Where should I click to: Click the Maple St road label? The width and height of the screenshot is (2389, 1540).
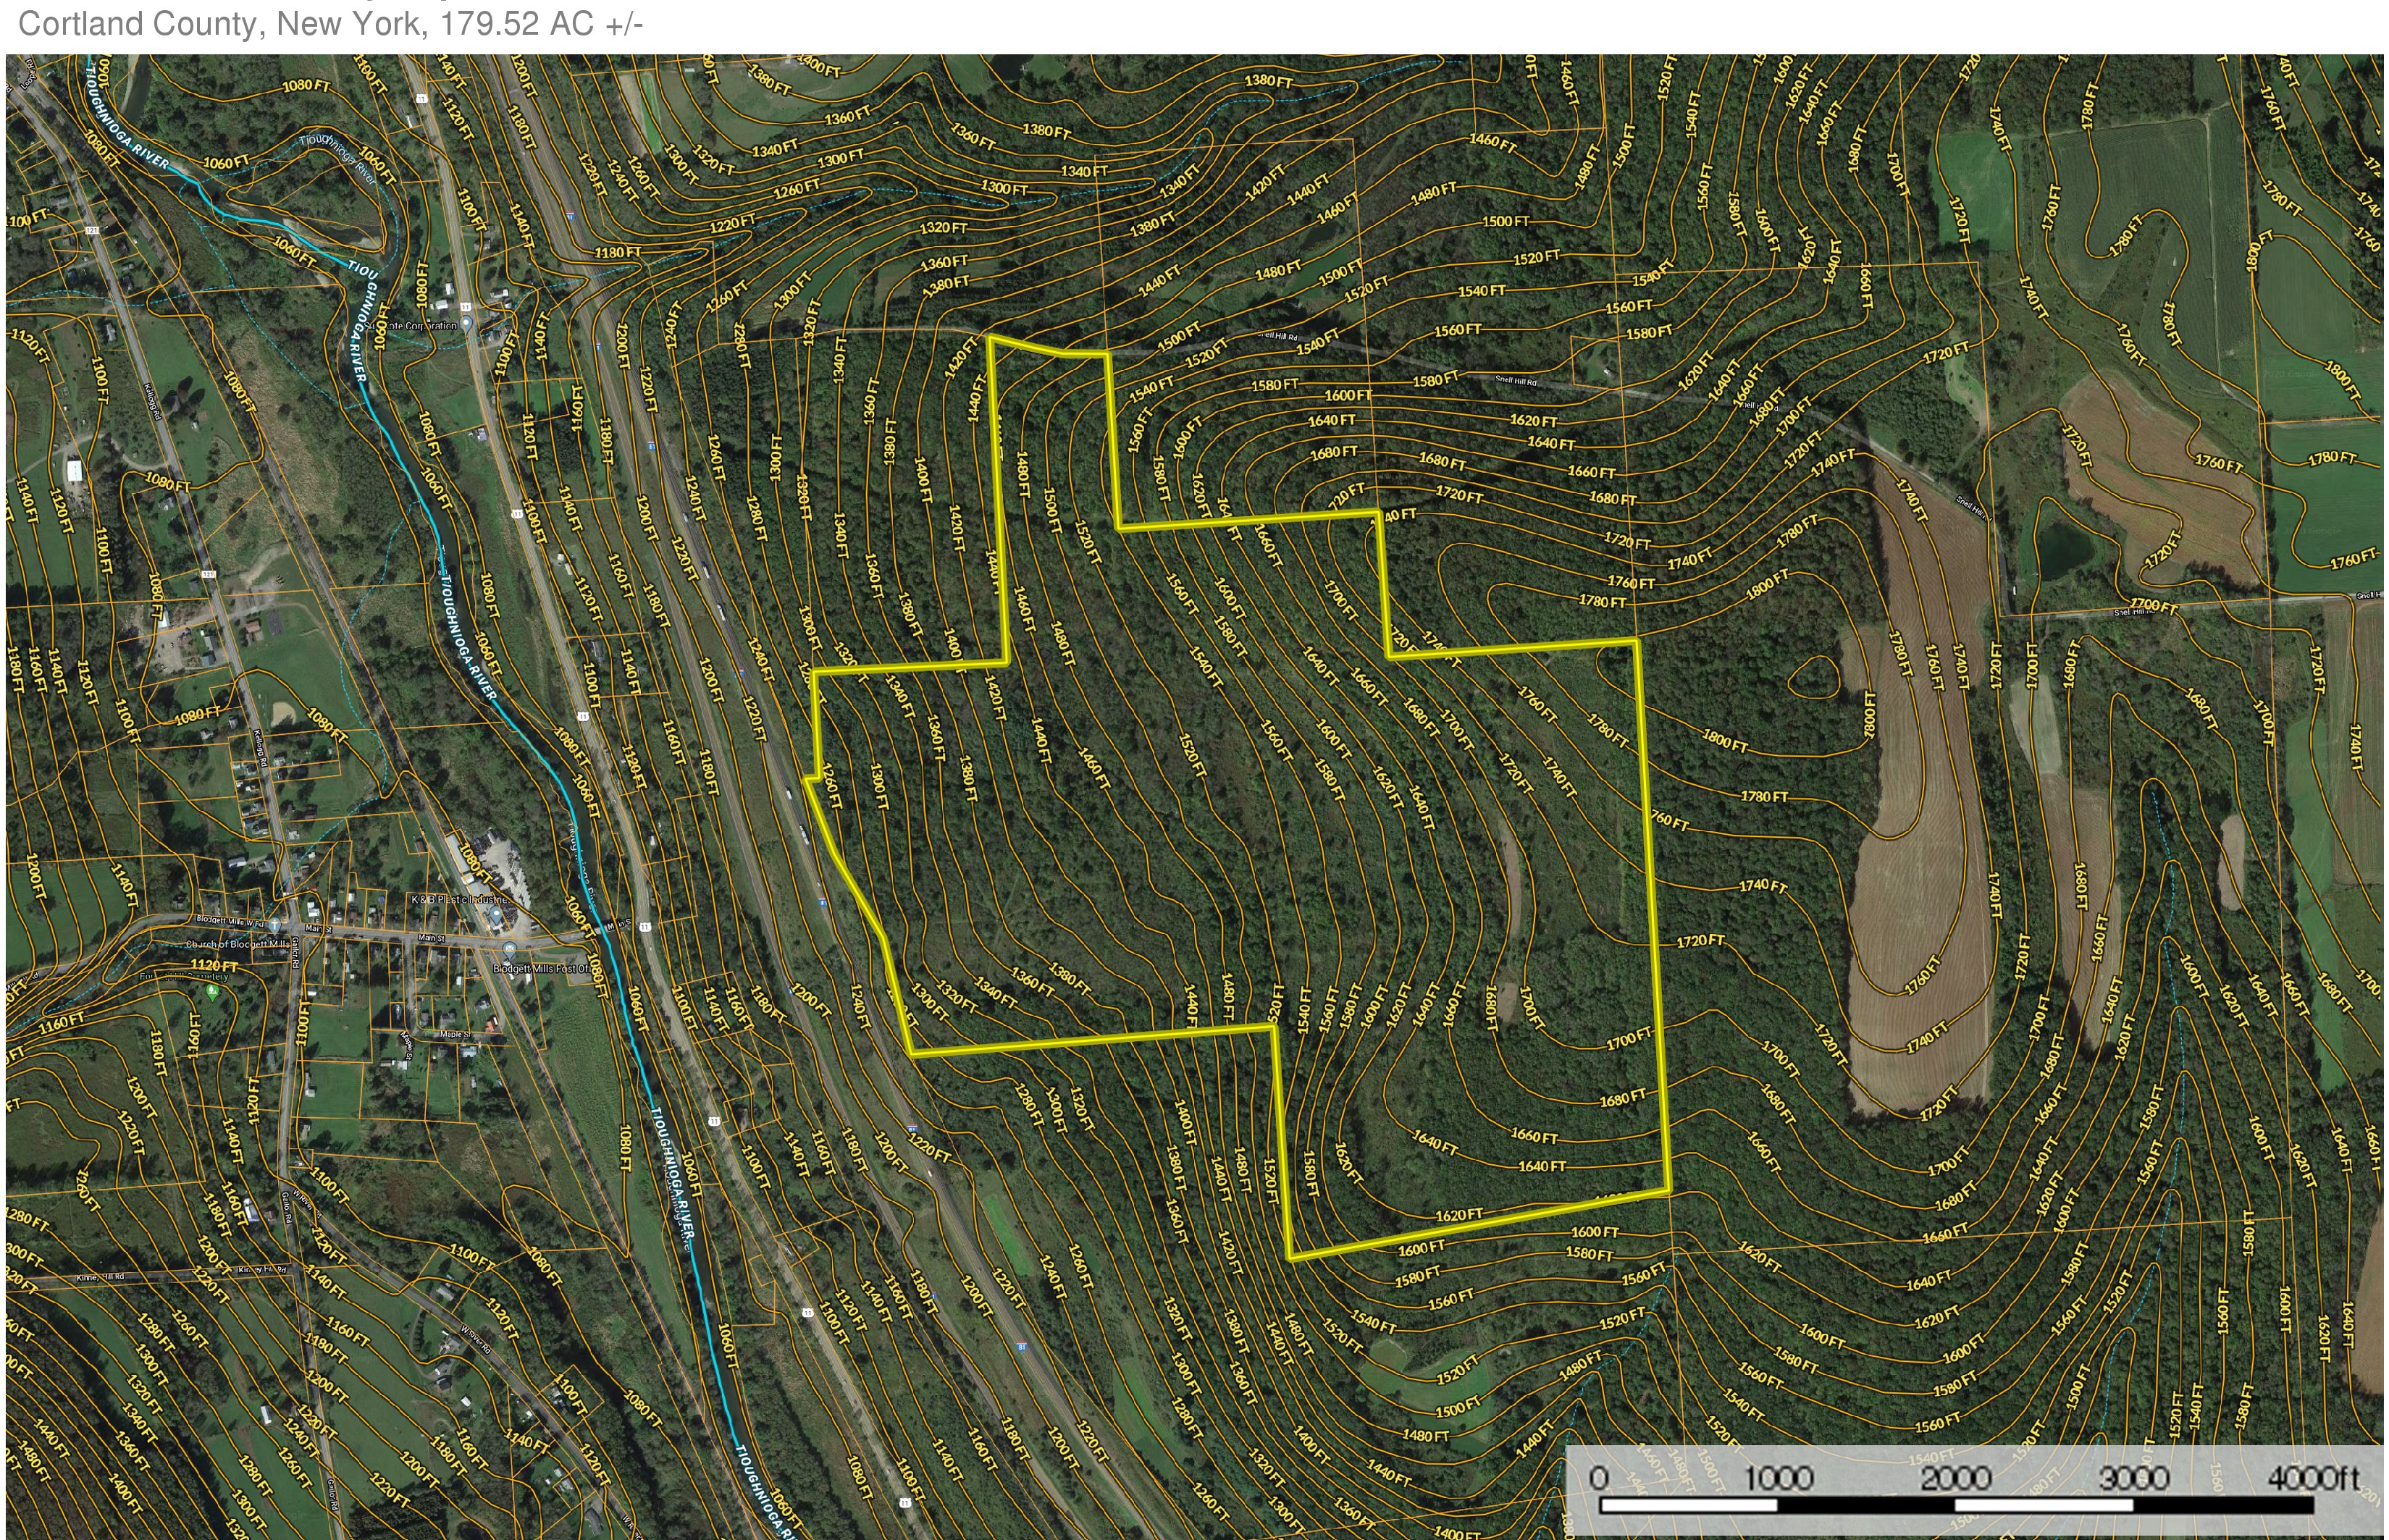[x=456, y=1034]
